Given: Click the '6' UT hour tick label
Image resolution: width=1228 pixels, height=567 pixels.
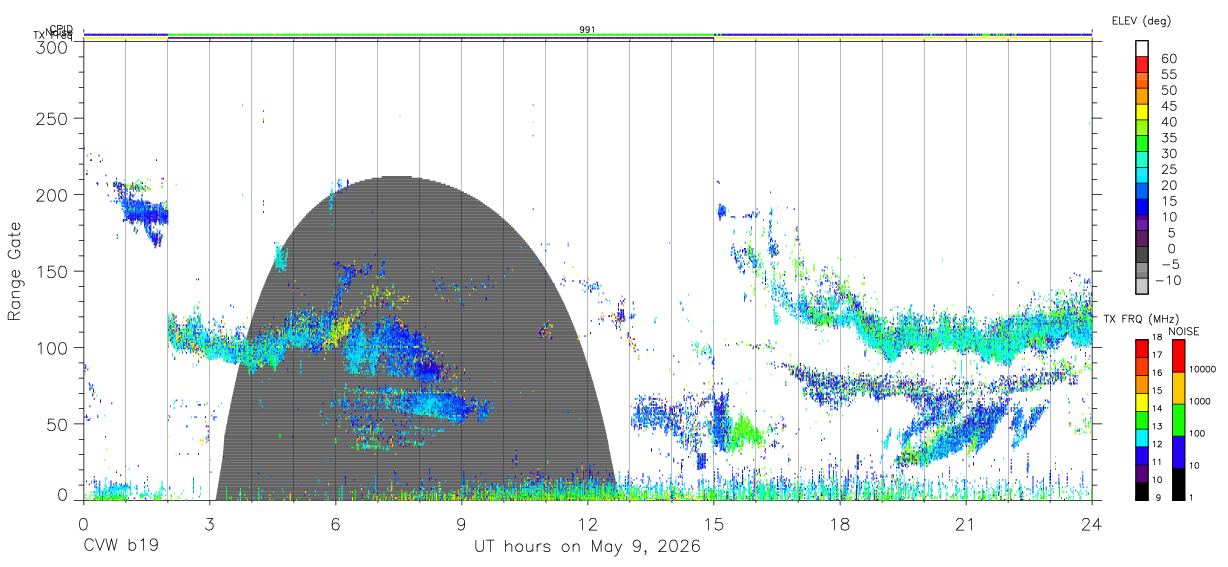Looking at the screenshot, I should pyautogui.click(x=336, y=524).
